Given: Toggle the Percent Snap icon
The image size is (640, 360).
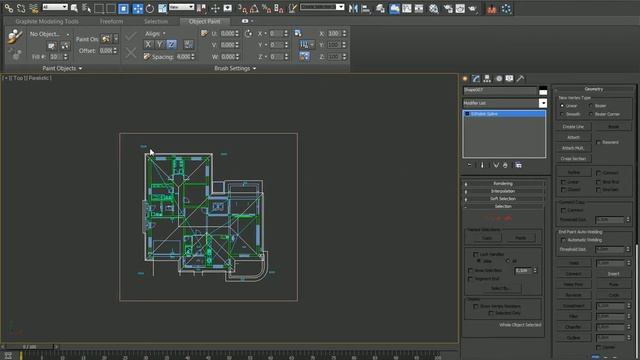Looking at the screenshot, I should (x=267, y=8).
